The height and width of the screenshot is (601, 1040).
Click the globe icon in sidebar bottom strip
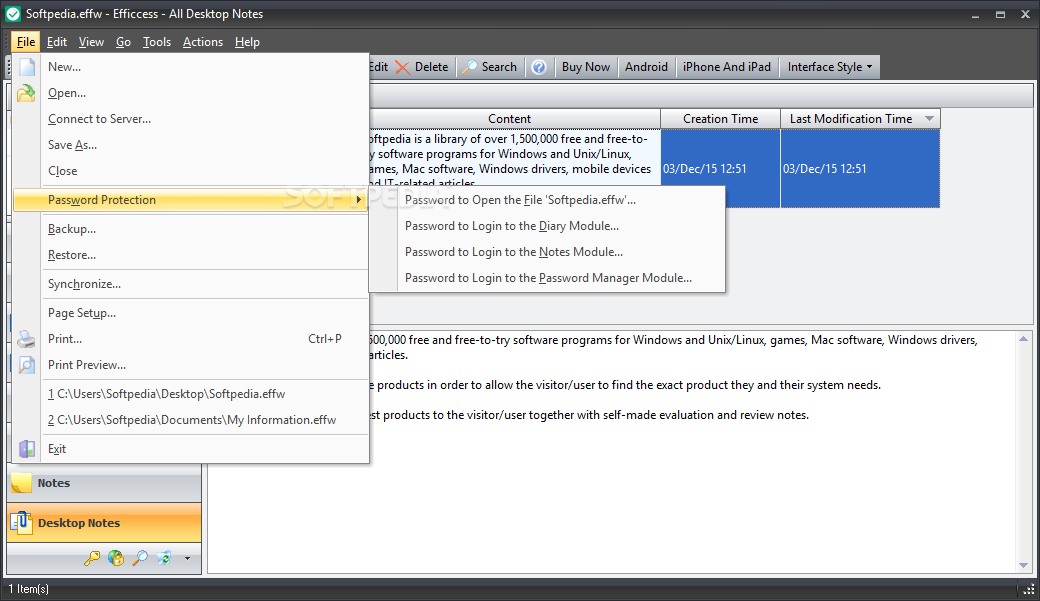click(116, 558)
